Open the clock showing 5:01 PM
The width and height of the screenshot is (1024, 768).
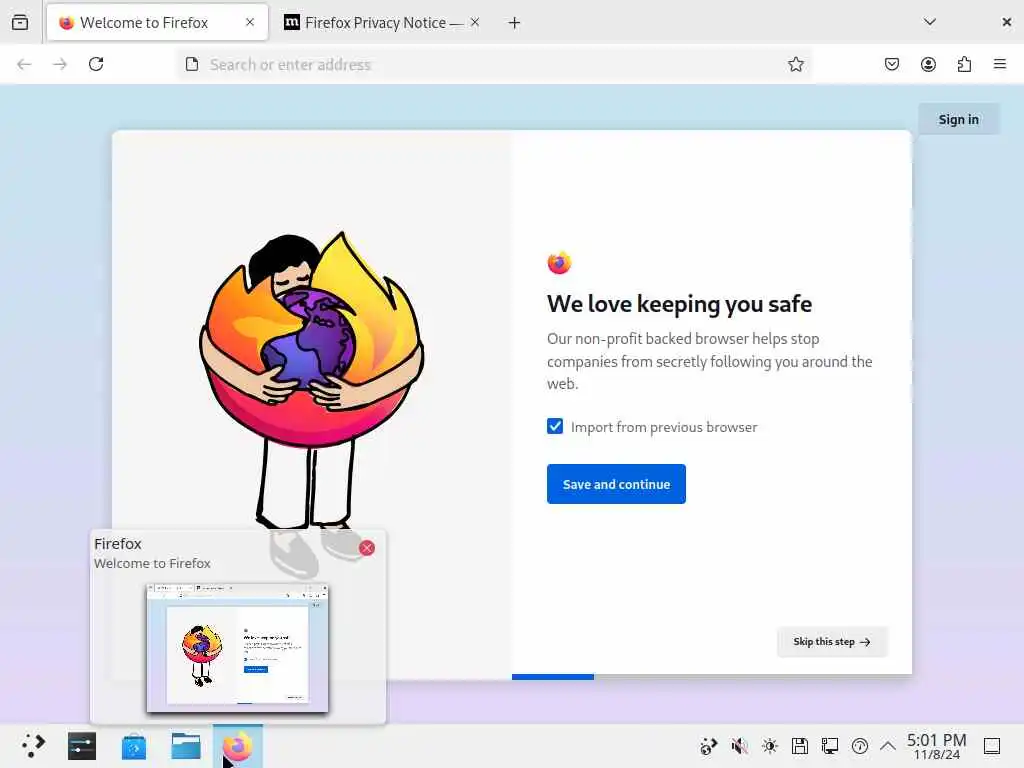click(936, 746)
